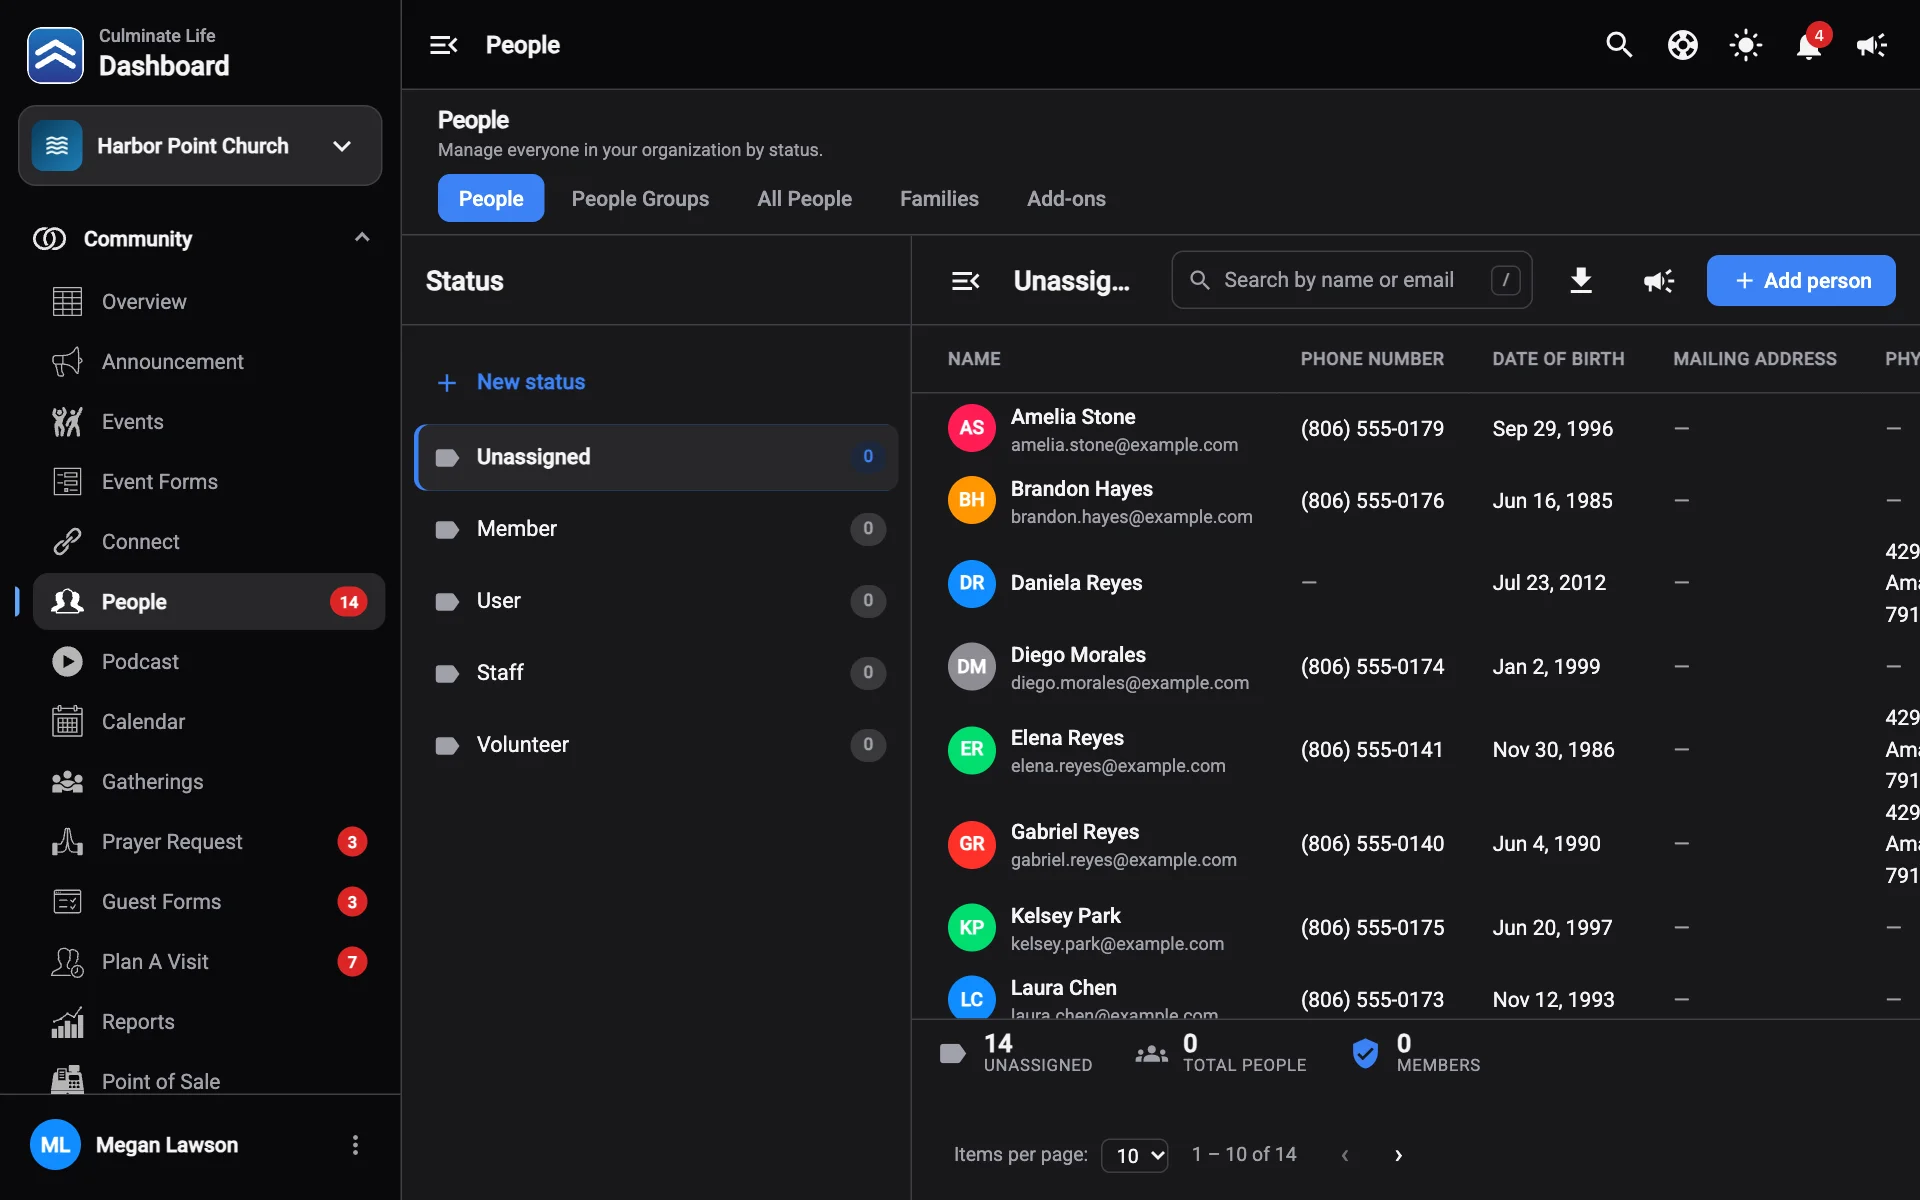Download the people list
The height and width of the screenshot is (1200, 1920).
(1581, 281)
